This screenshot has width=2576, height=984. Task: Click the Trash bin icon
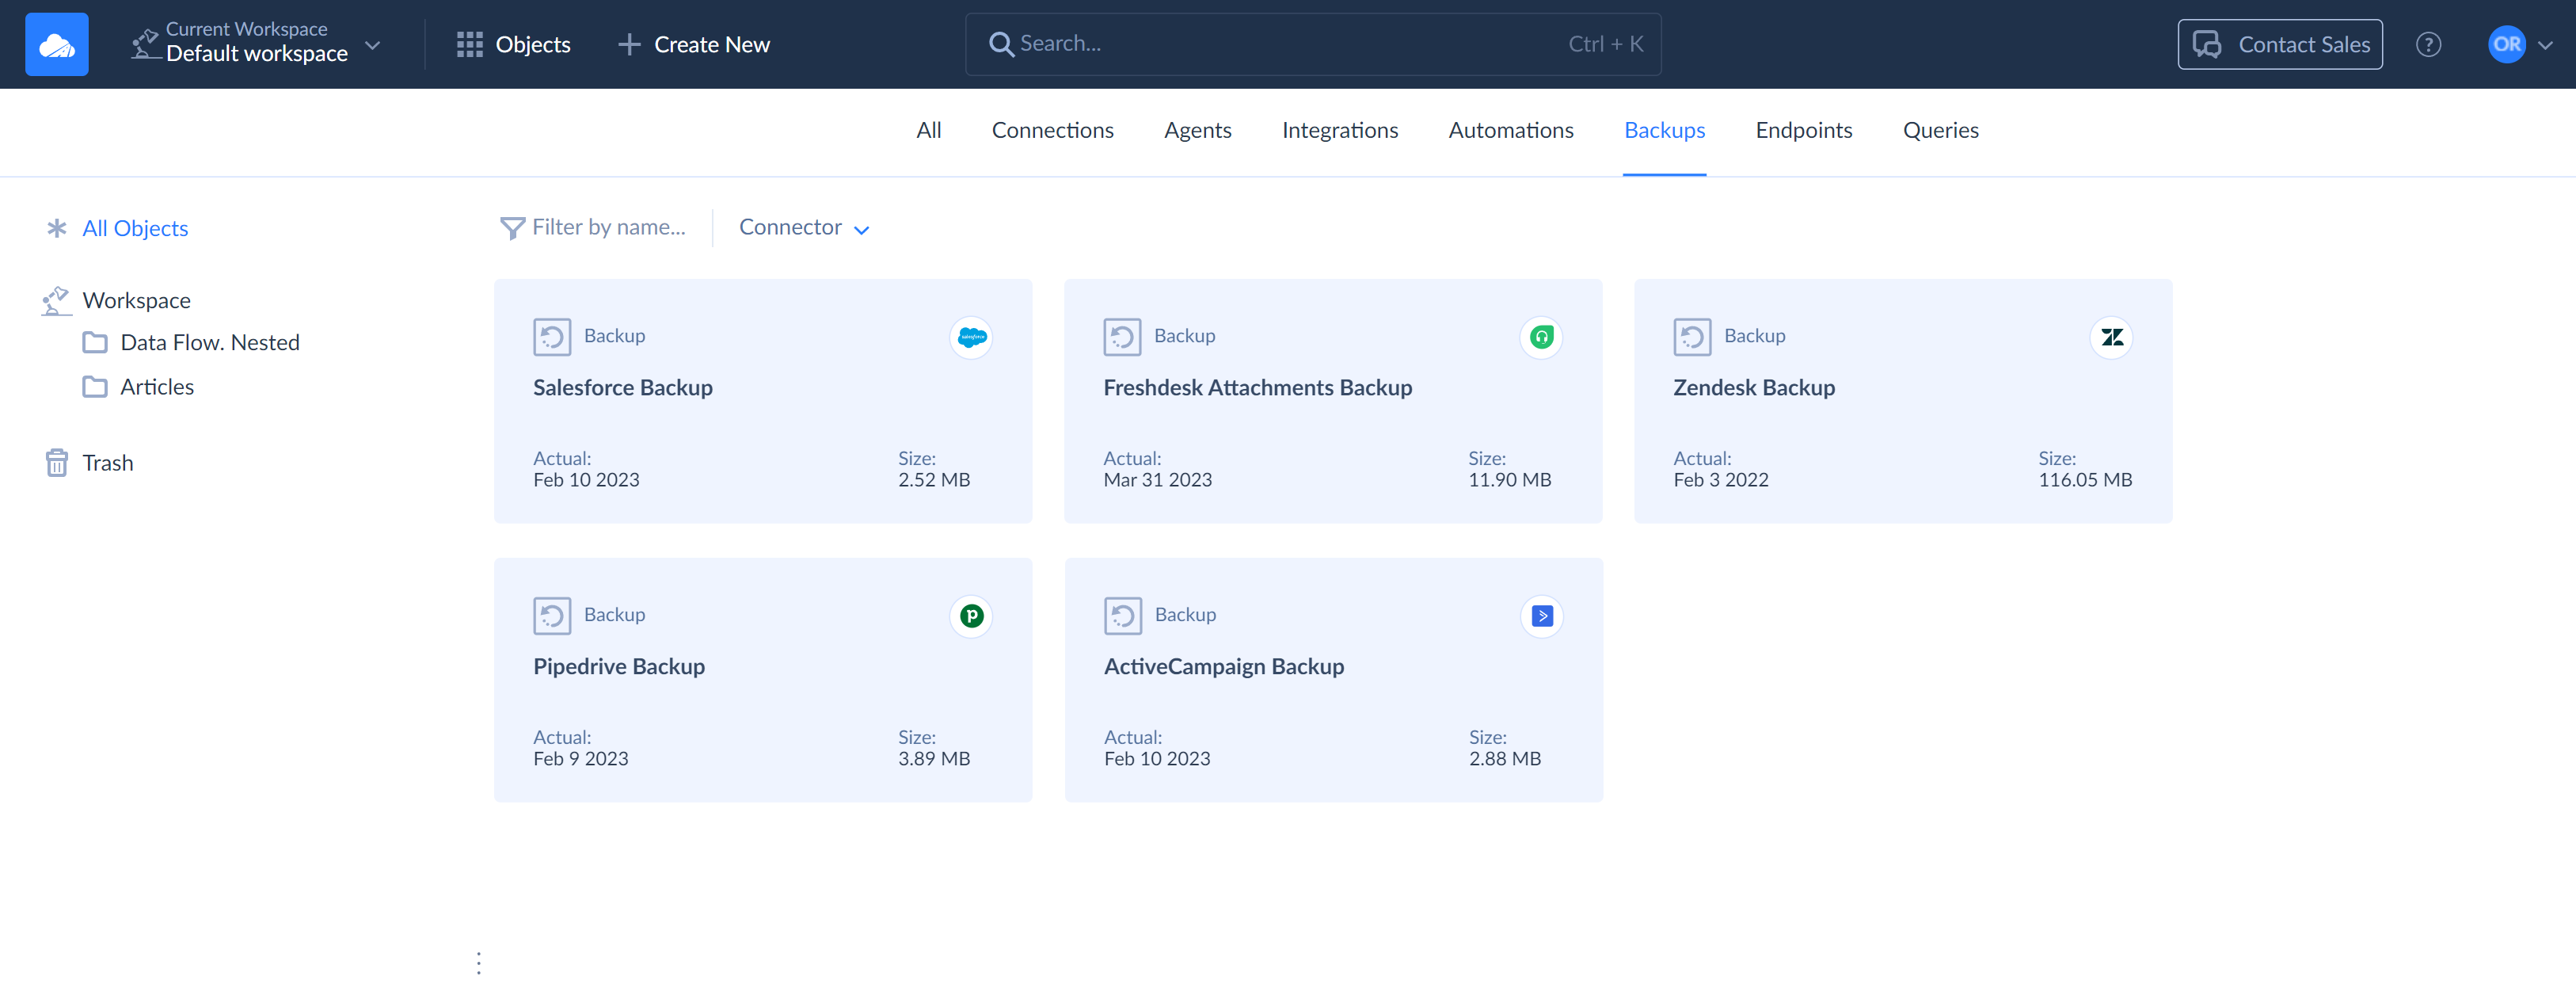click(56, 462)
